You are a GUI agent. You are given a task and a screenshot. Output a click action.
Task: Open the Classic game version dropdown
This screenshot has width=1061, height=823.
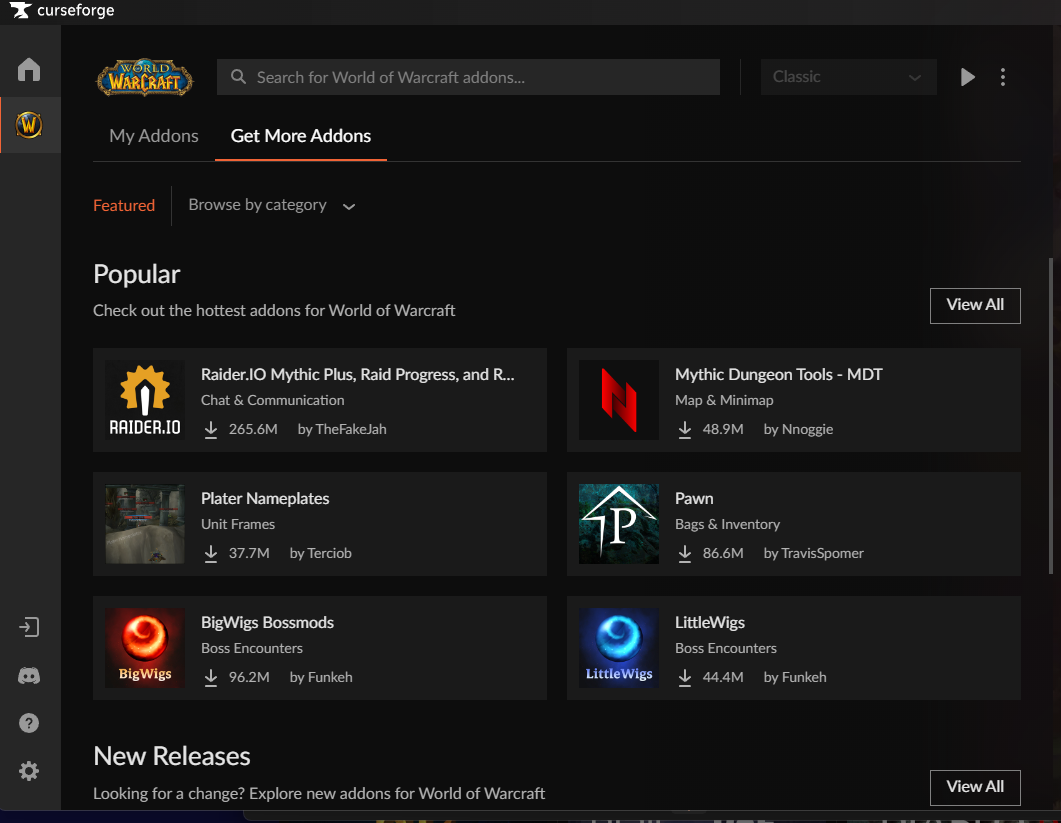click(x=849, y=77)
